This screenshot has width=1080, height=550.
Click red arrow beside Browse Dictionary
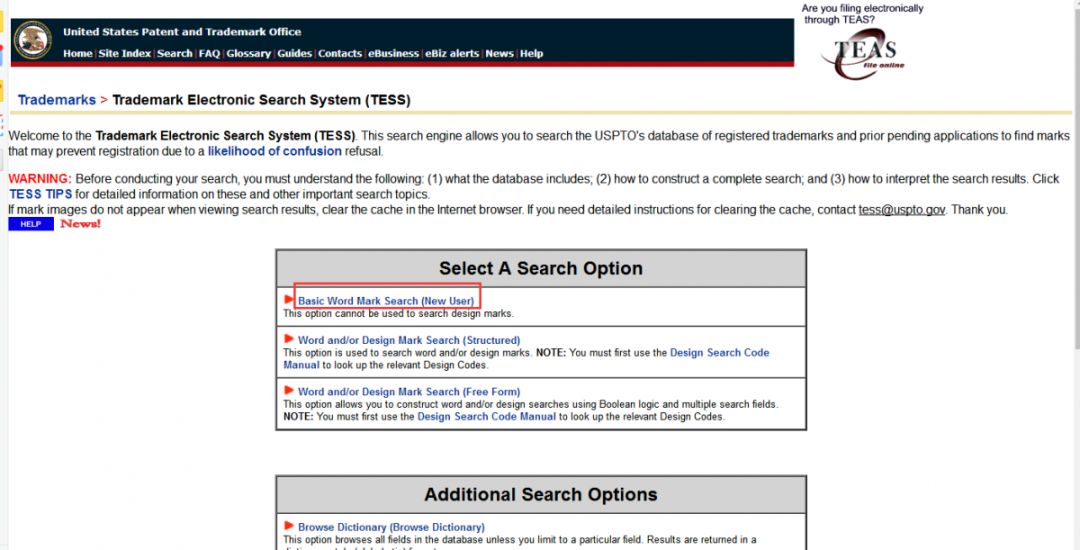pyautogui.click(x=289, y=527)
